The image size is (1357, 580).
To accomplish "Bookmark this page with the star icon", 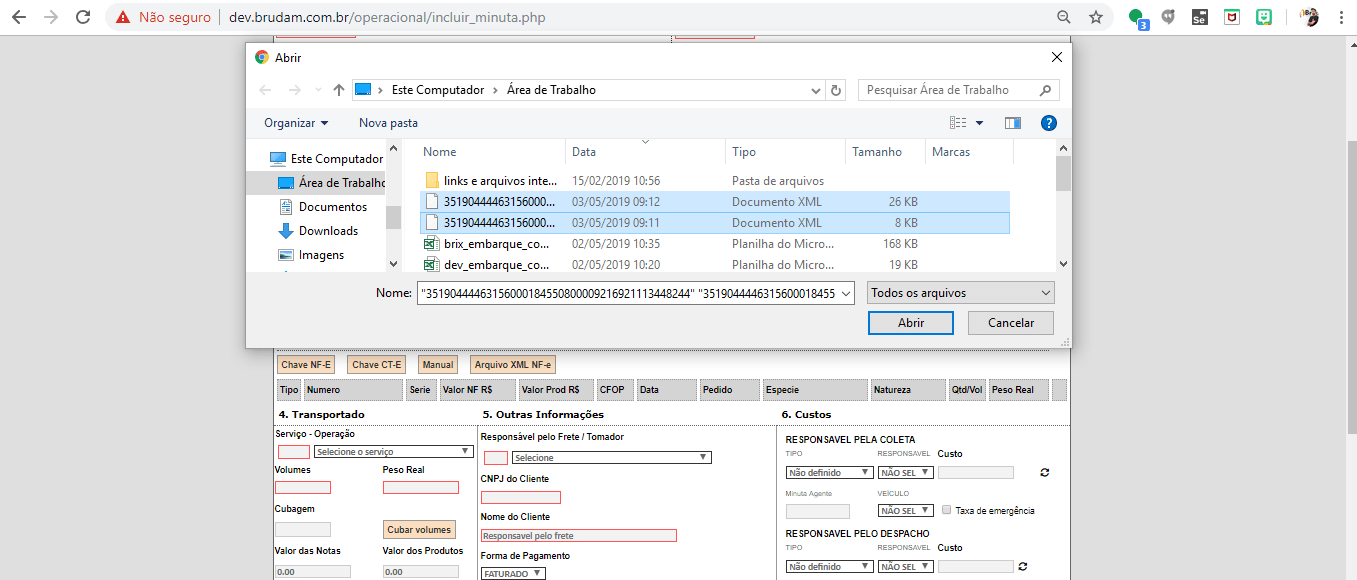I will click(1096, 17).
